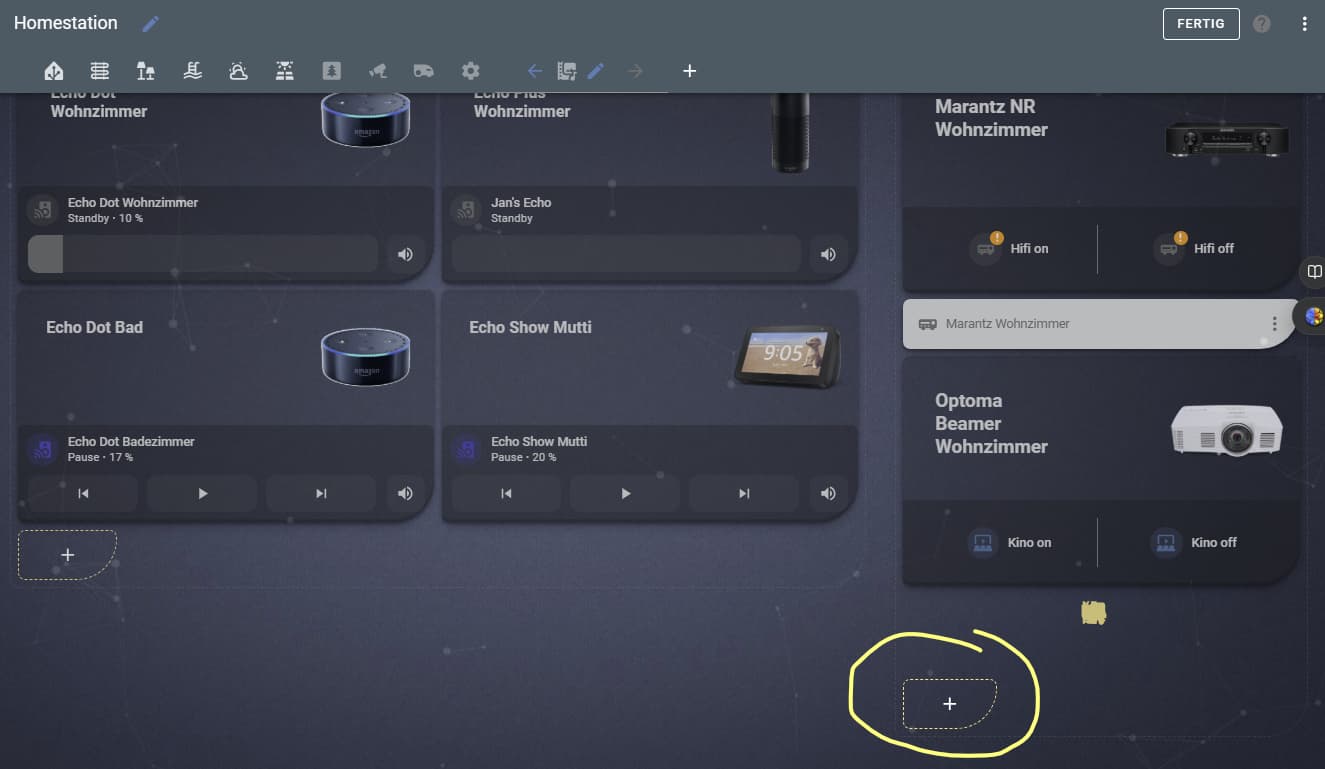The width and height of the screenshot is (1325, 769).
Task: Click 'Echo Dot Bad' card title
Action: [x=94, y=327]
